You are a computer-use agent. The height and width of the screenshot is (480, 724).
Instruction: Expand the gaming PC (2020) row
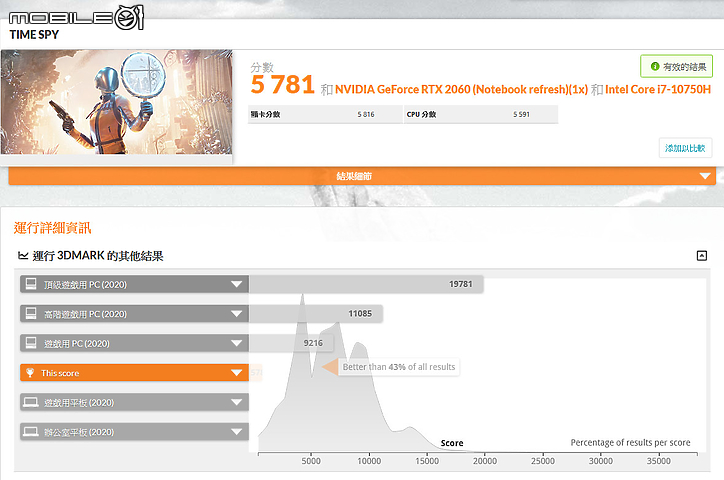[x=134, y=343]
